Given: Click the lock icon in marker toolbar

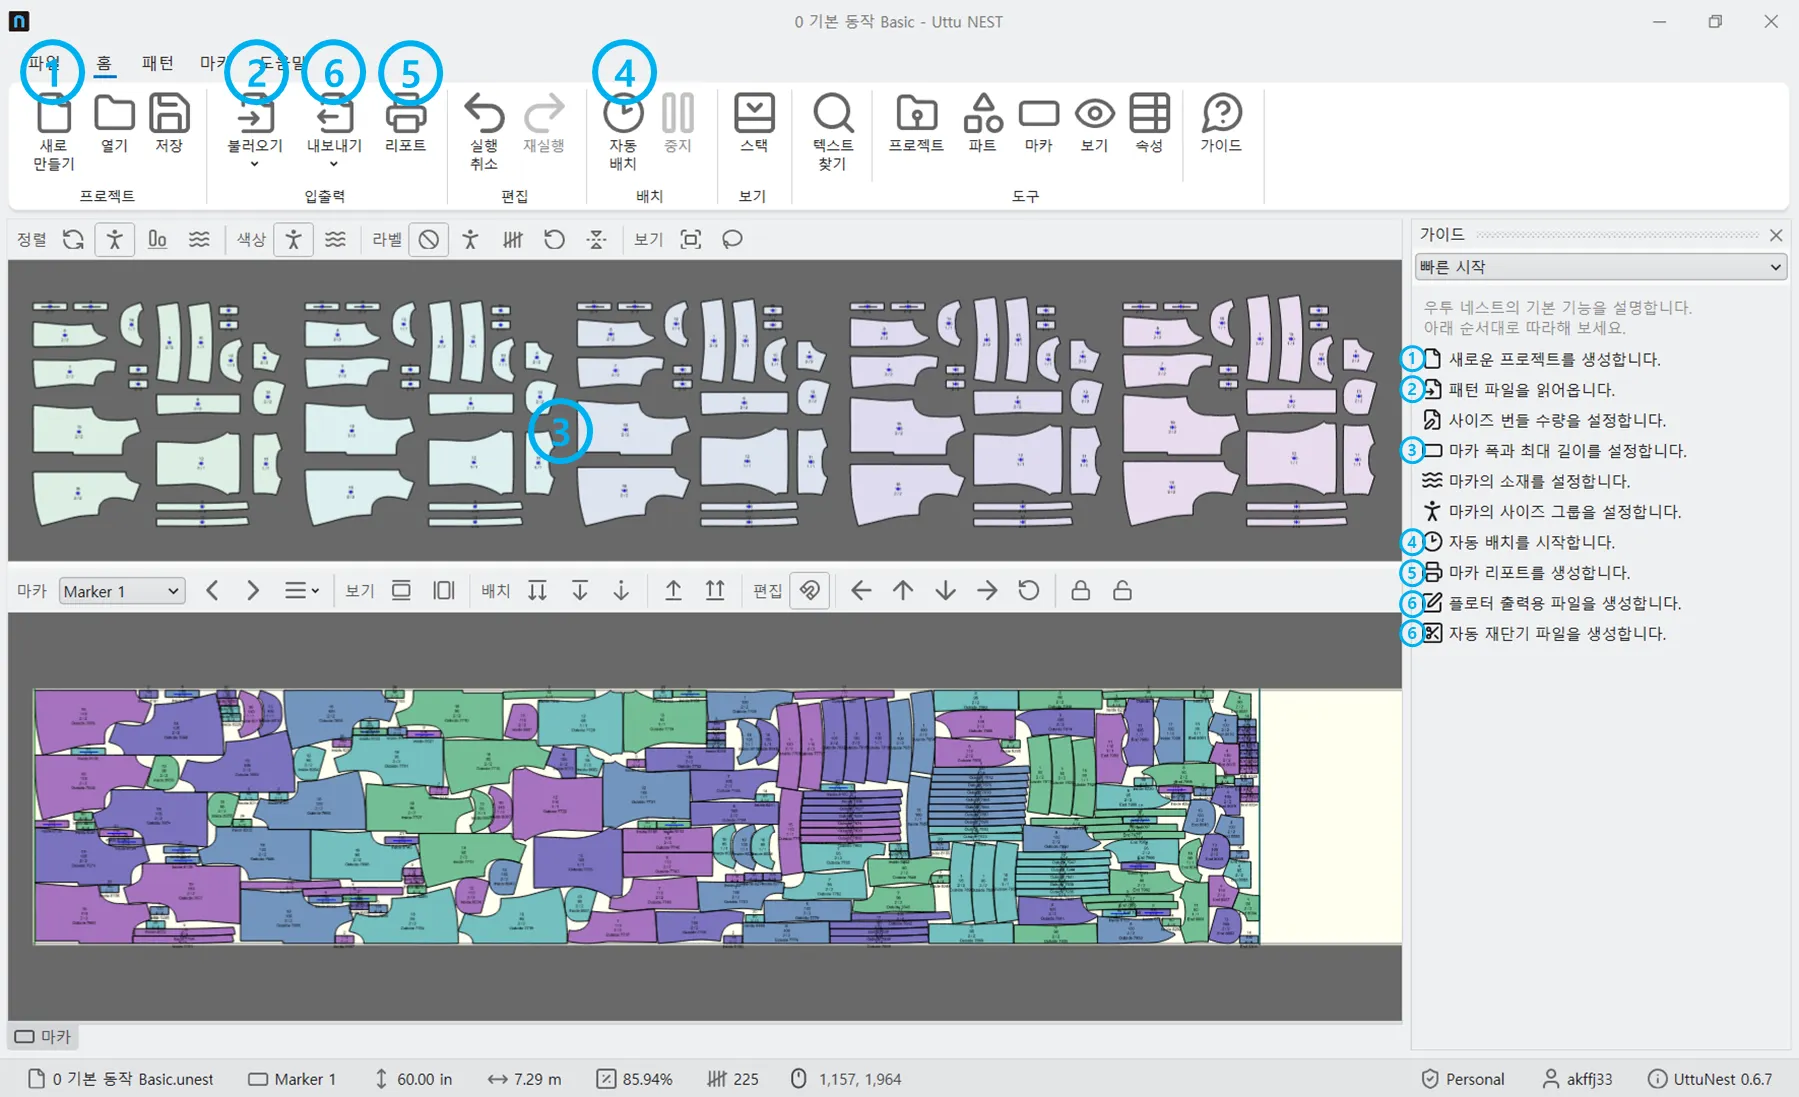Looking at the screenshot, I should (x=1080, y=591).
